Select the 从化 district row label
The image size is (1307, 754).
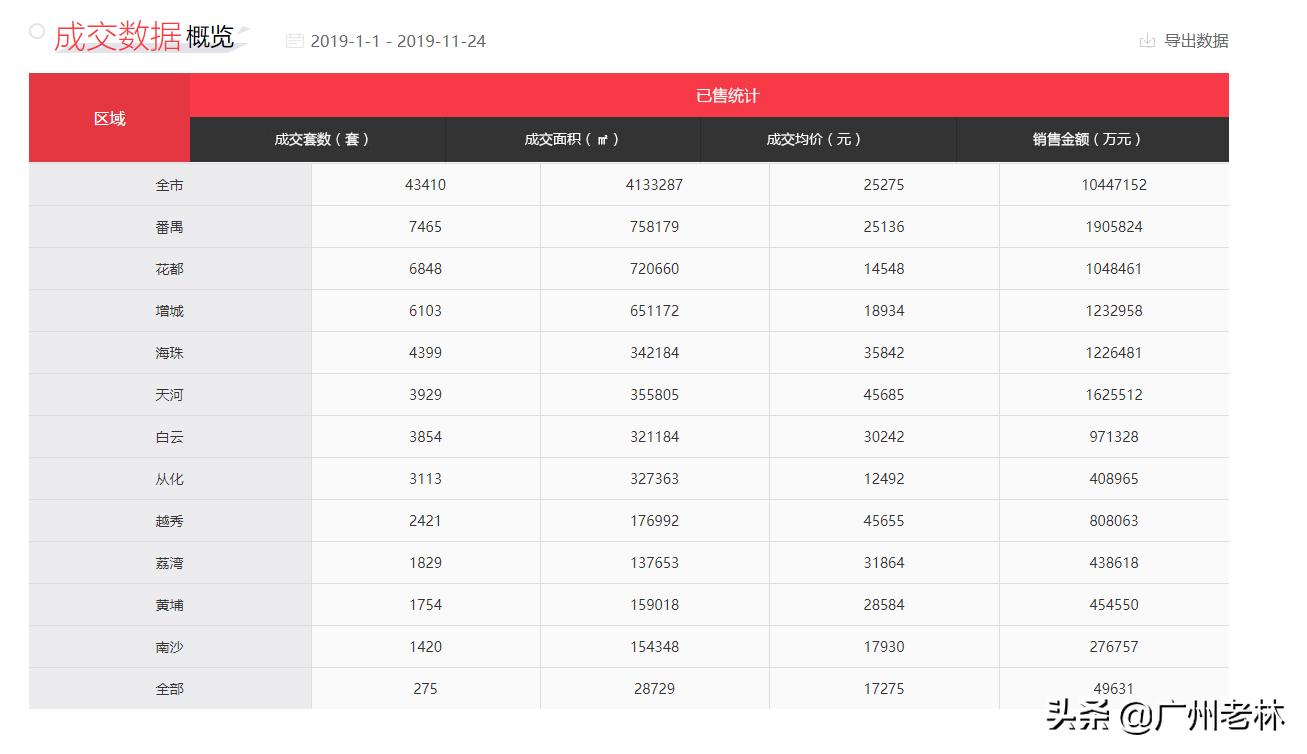click(x=170, y=479)
